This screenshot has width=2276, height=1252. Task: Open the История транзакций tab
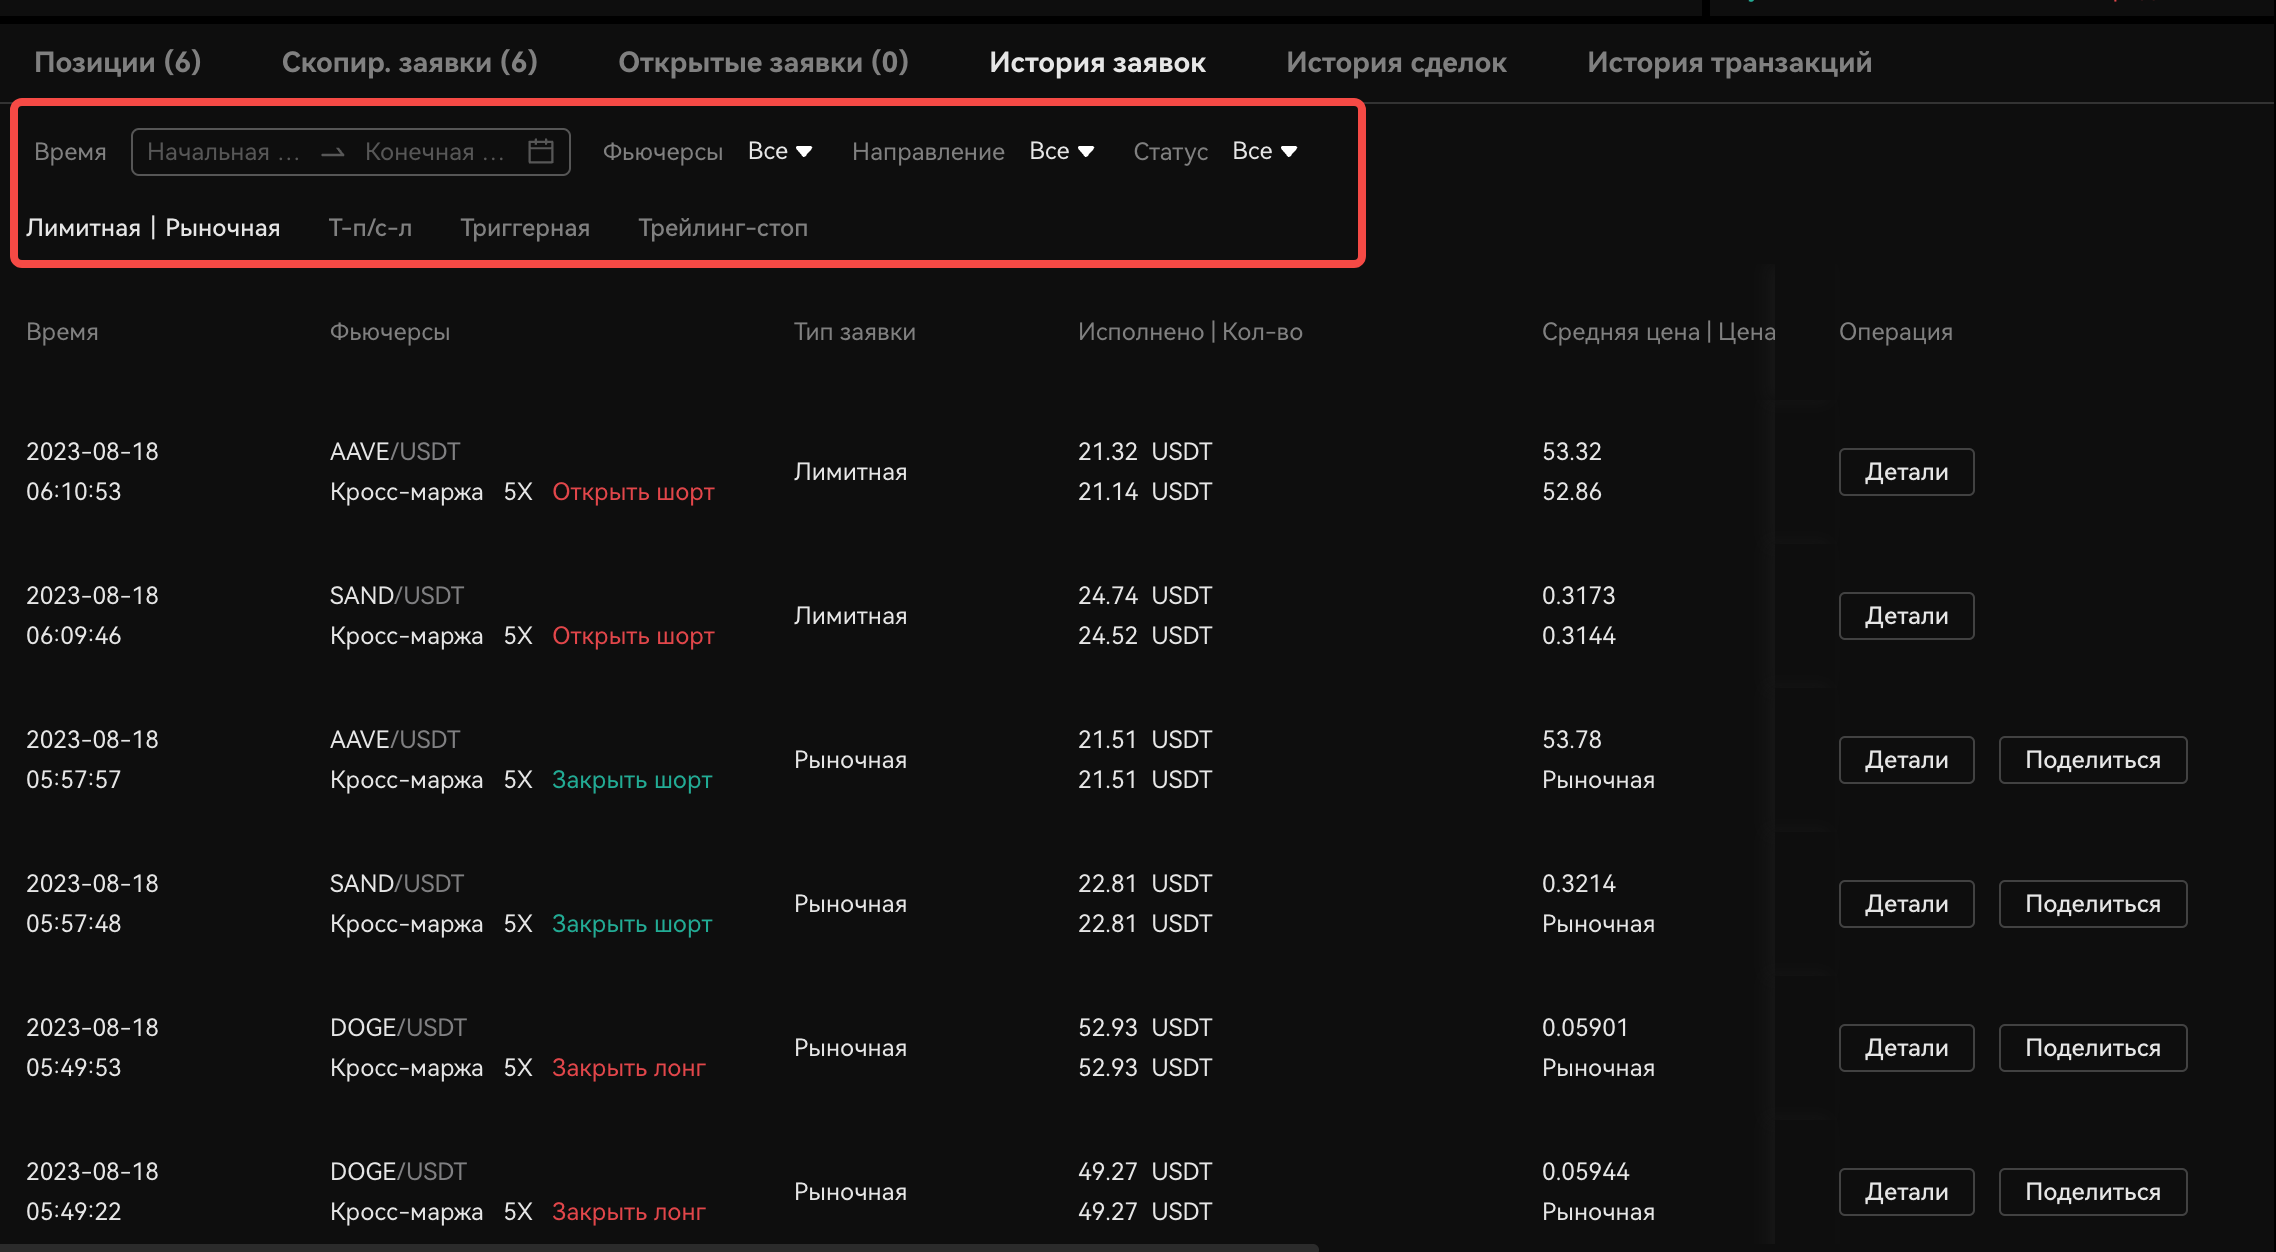[x=1729, y=62]
